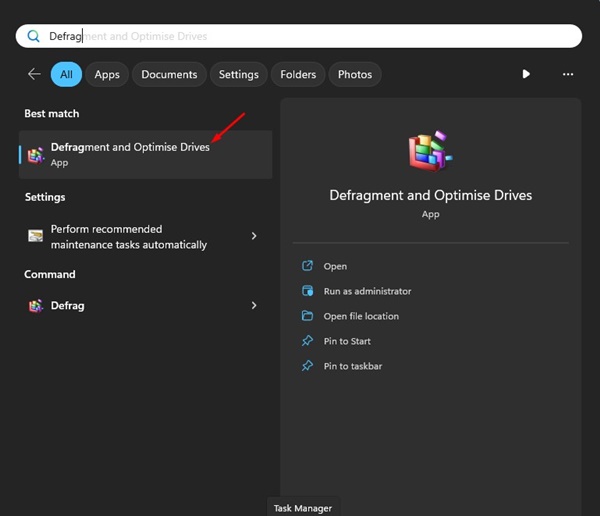Switch to the Folders filter tab
Screen dimensions: 600x516
pyautogui.click(x=298, y=74)
